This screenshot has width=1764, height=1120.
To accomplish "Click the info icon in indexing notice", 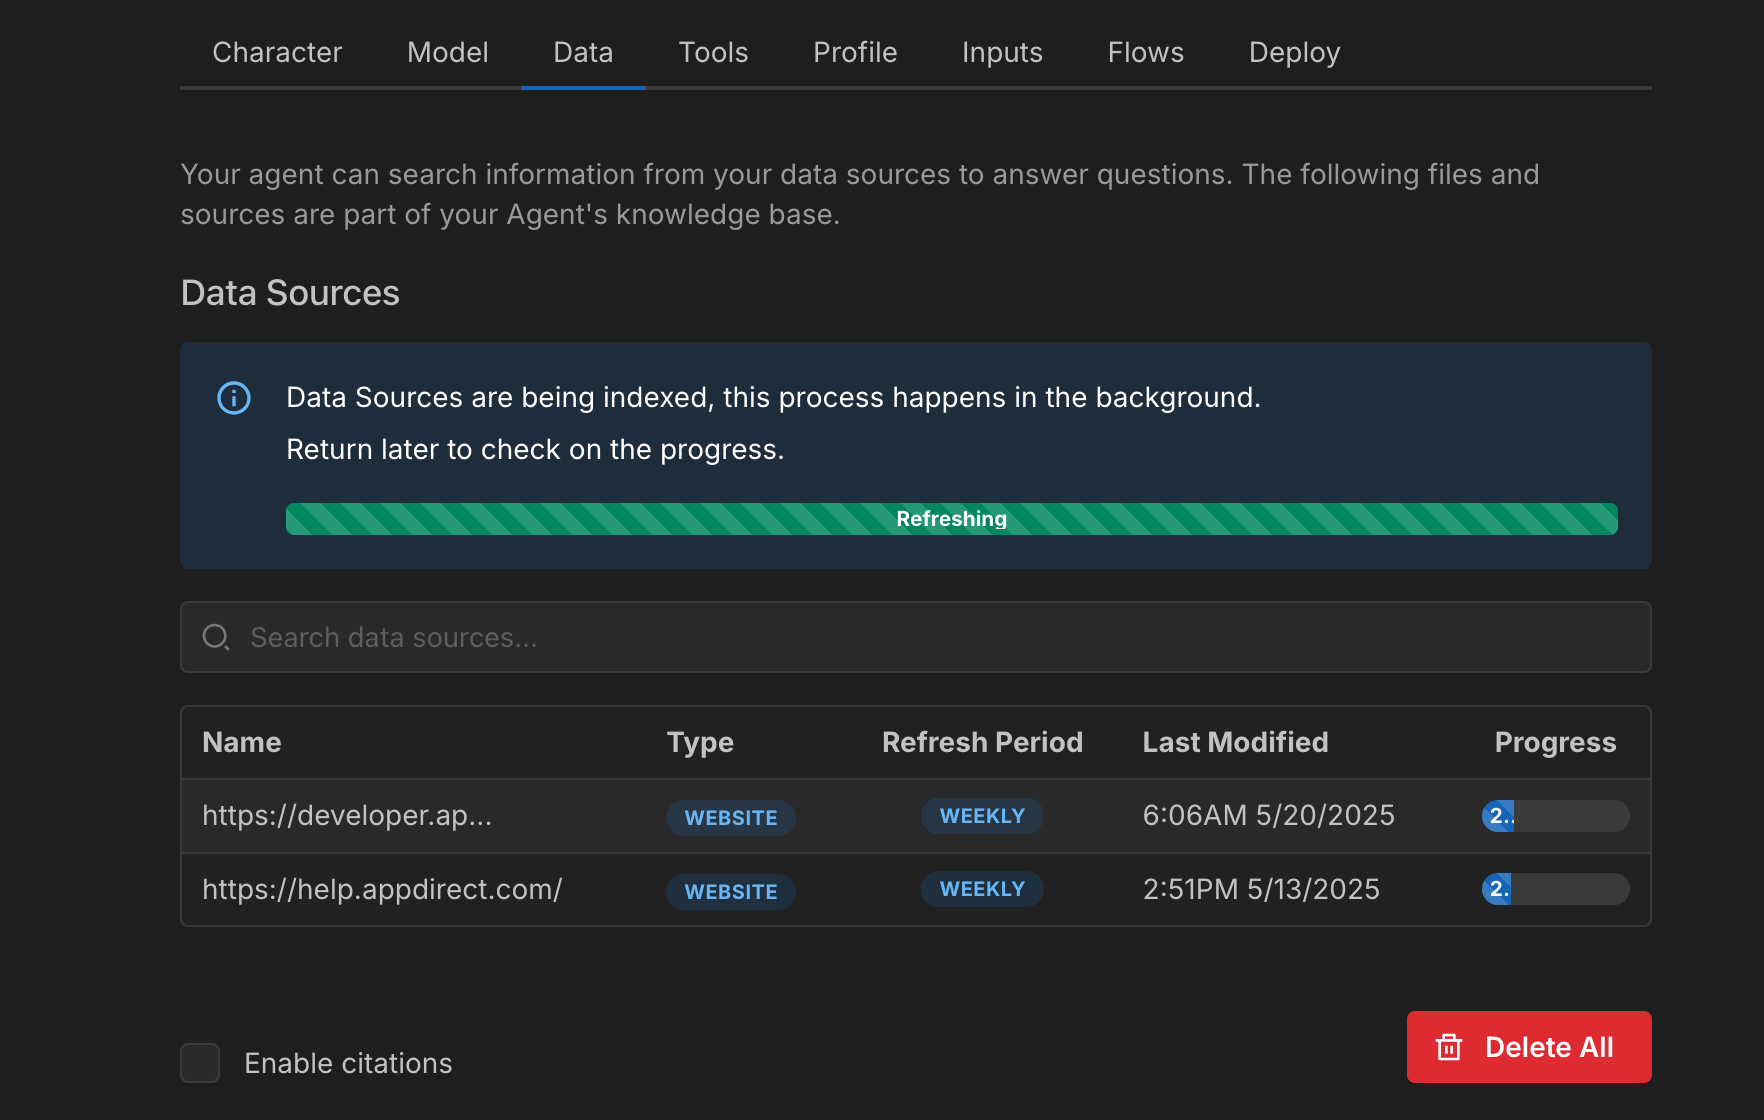I will tap(234, 398).
